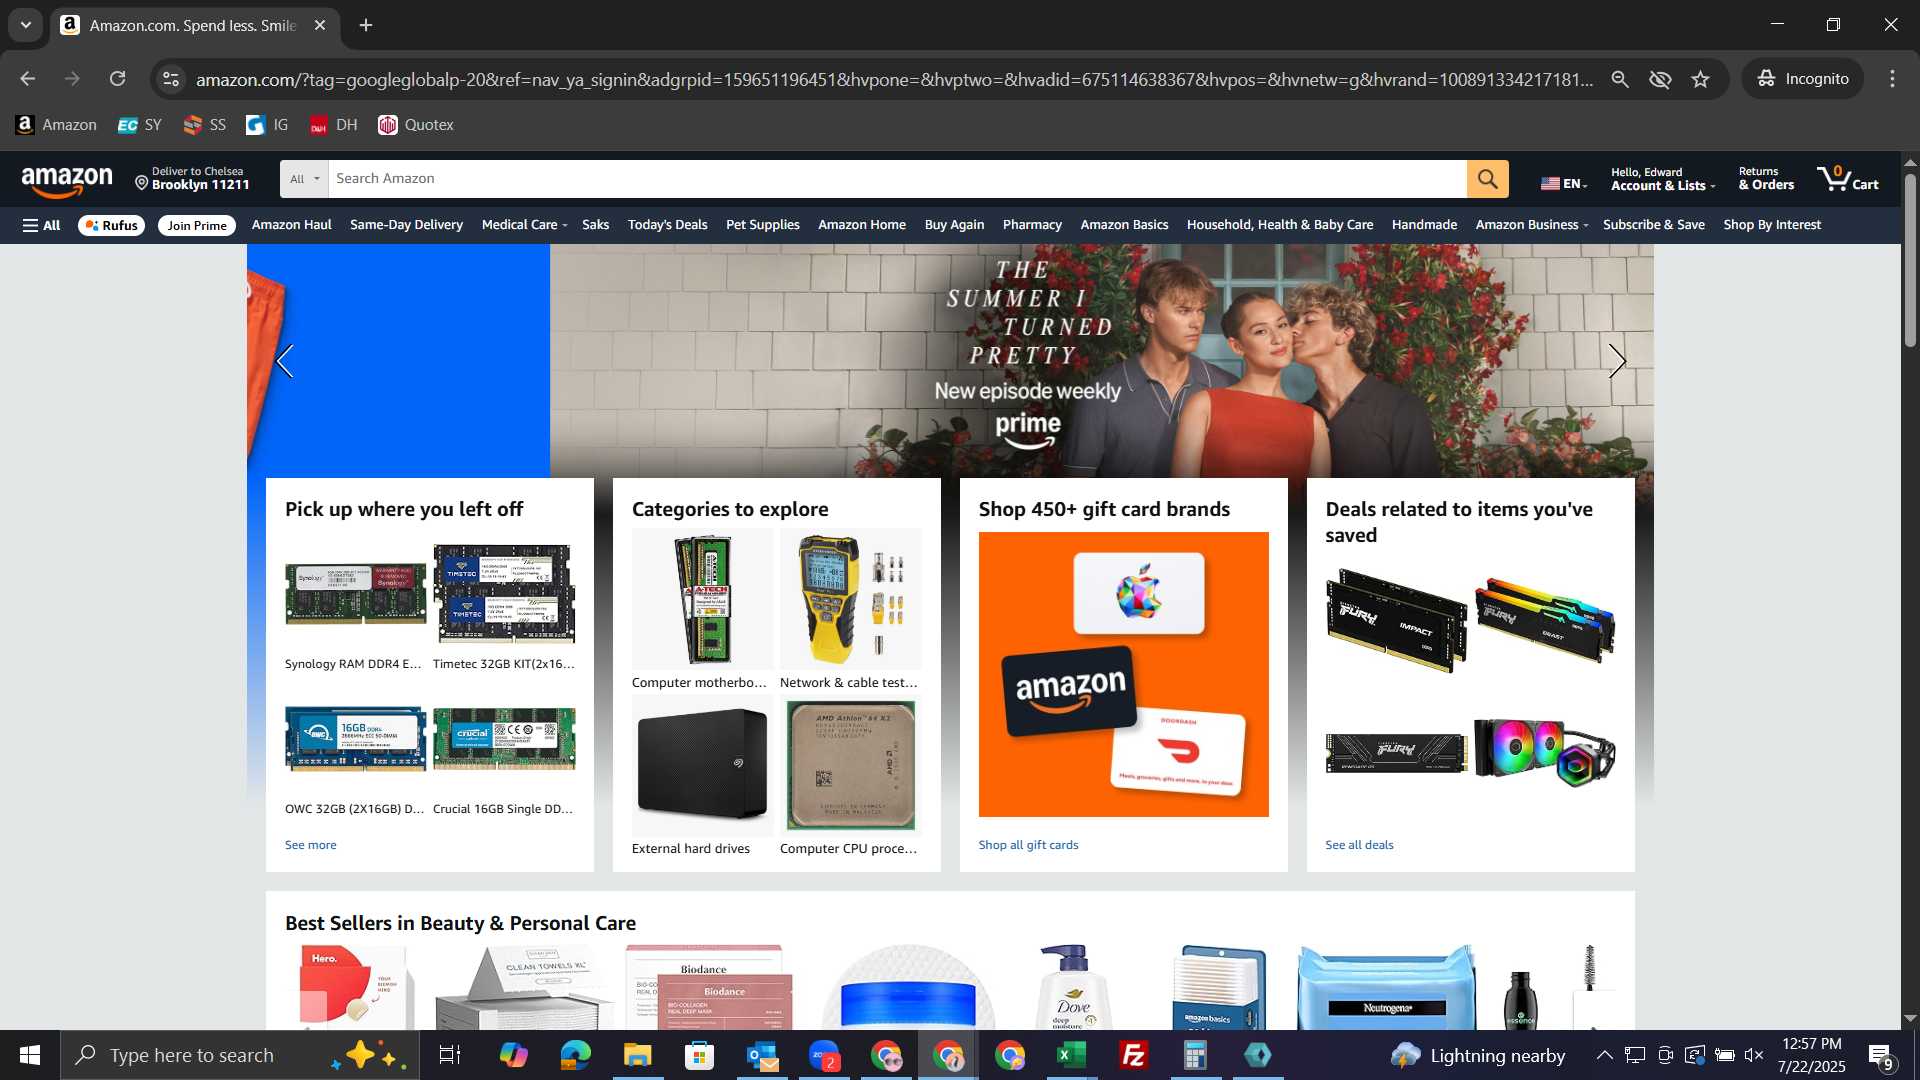The width and height of the screenshot is (1920, 1080).
Task: Expand Account & Lists dropdown
Action: pyautogui.click(x=1662, y=179)
